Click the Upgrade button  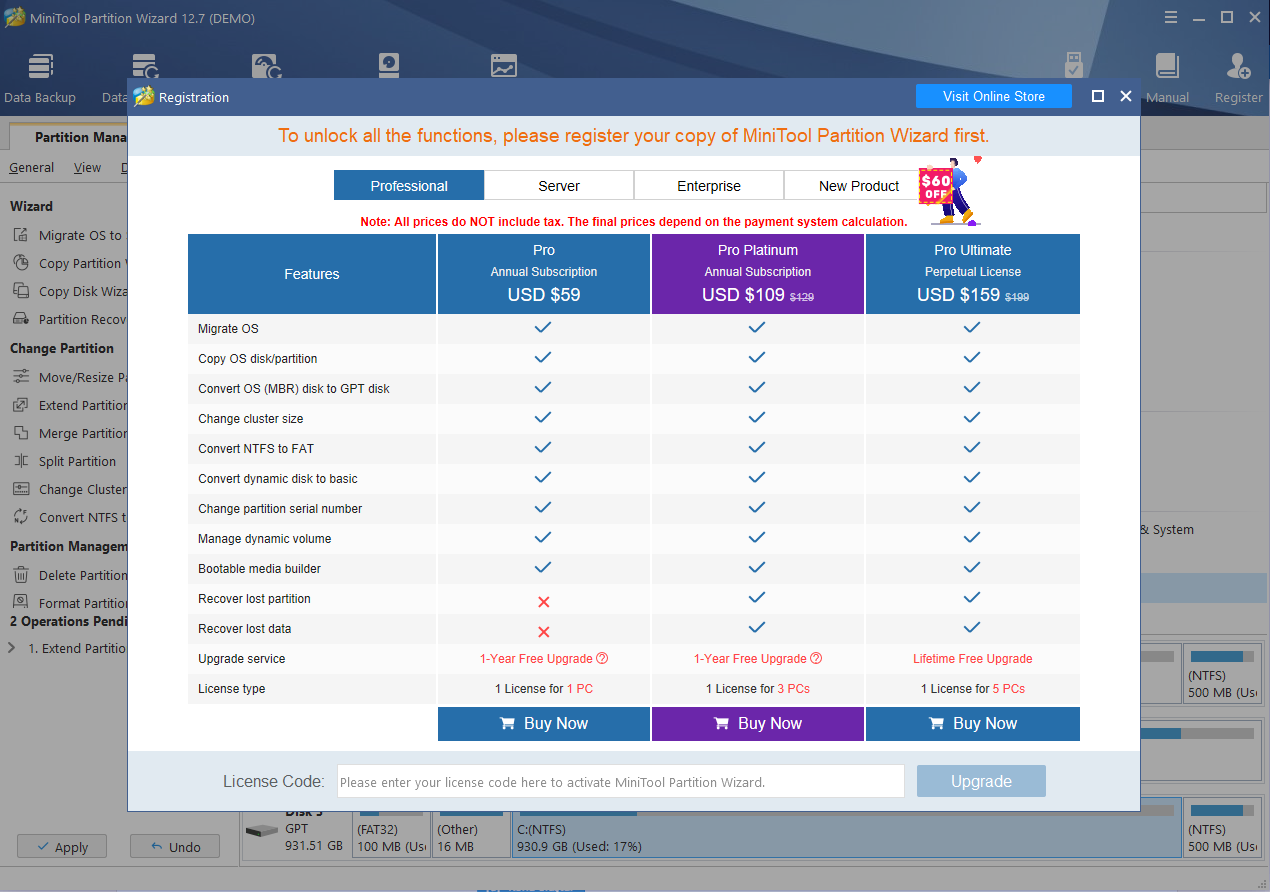point(981,781)
